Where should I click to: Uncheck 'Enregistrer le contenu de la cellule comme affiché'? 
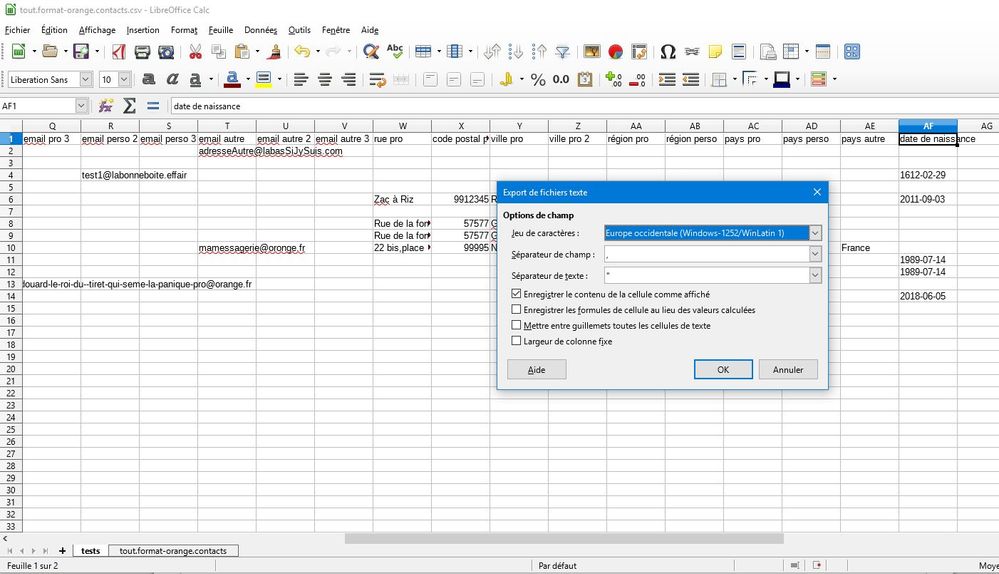click(516, 294)
